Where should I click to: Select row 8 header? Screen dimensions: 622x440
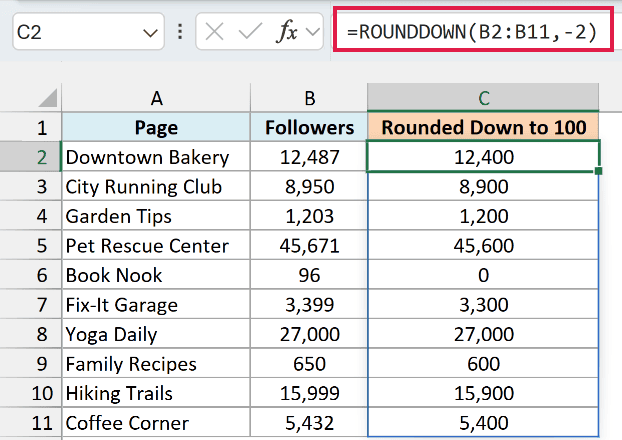click(31, 334)
